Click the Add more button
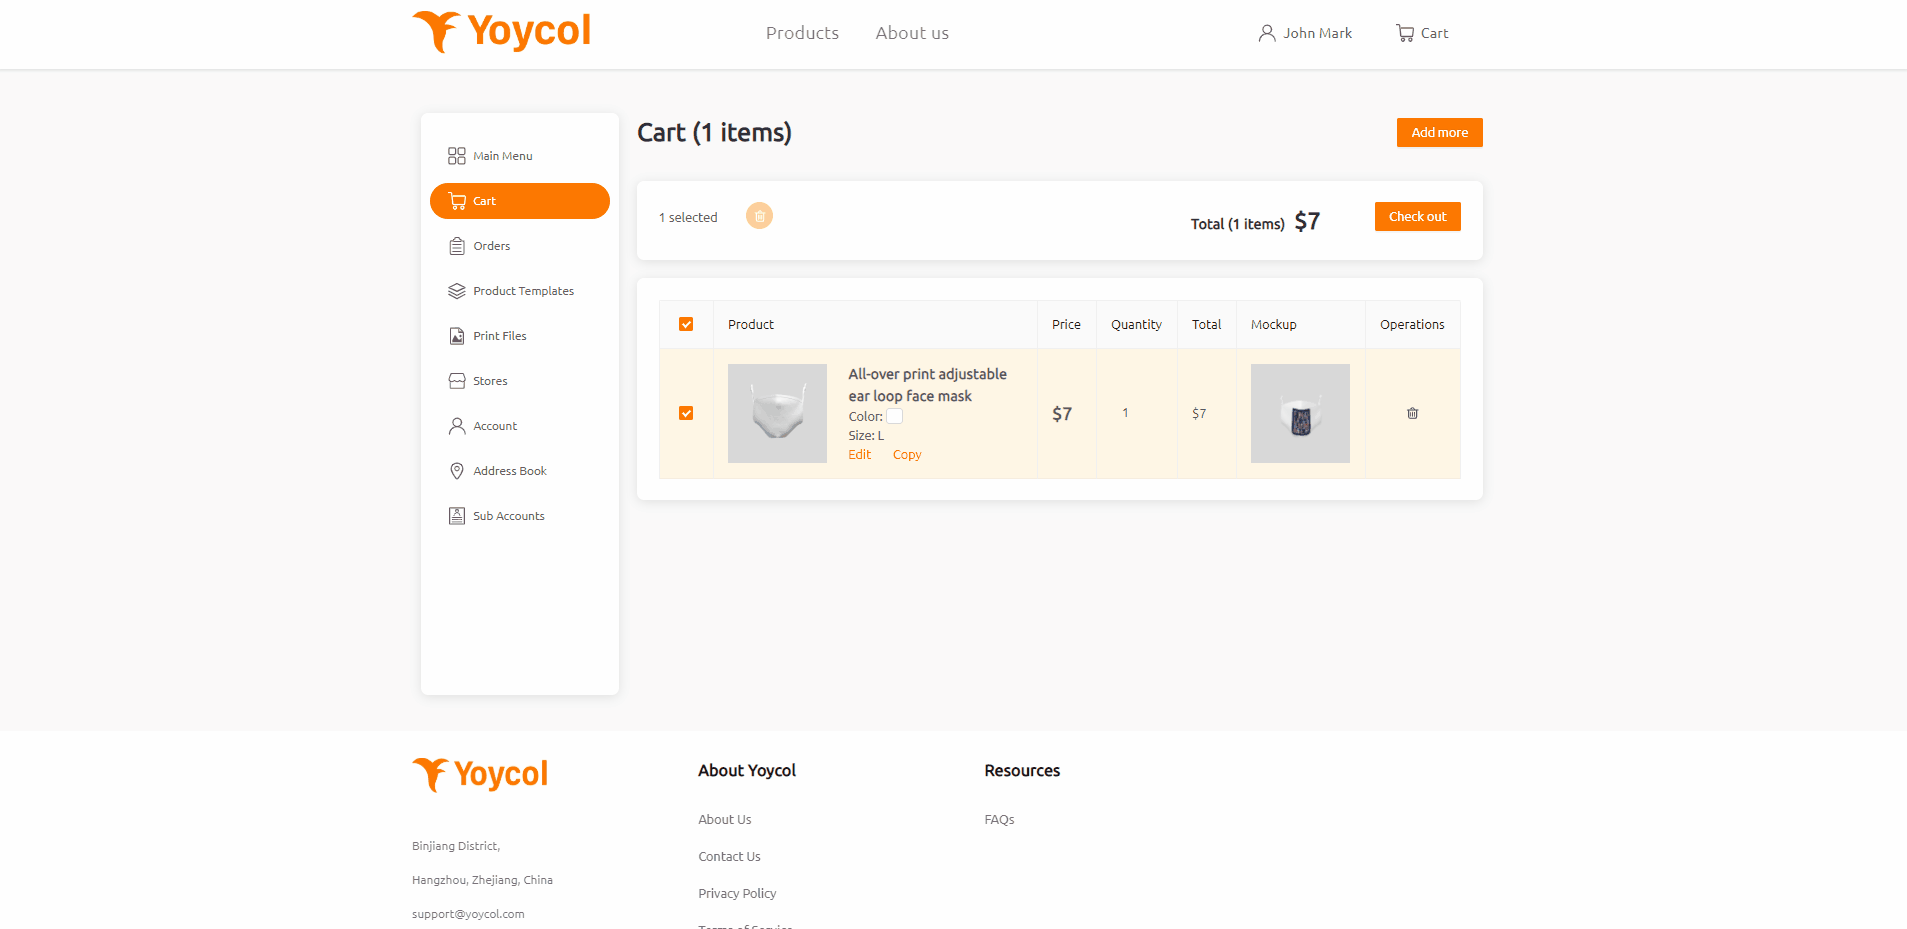The height and width of the screenshot is (929, 1907). (1438, 132)
